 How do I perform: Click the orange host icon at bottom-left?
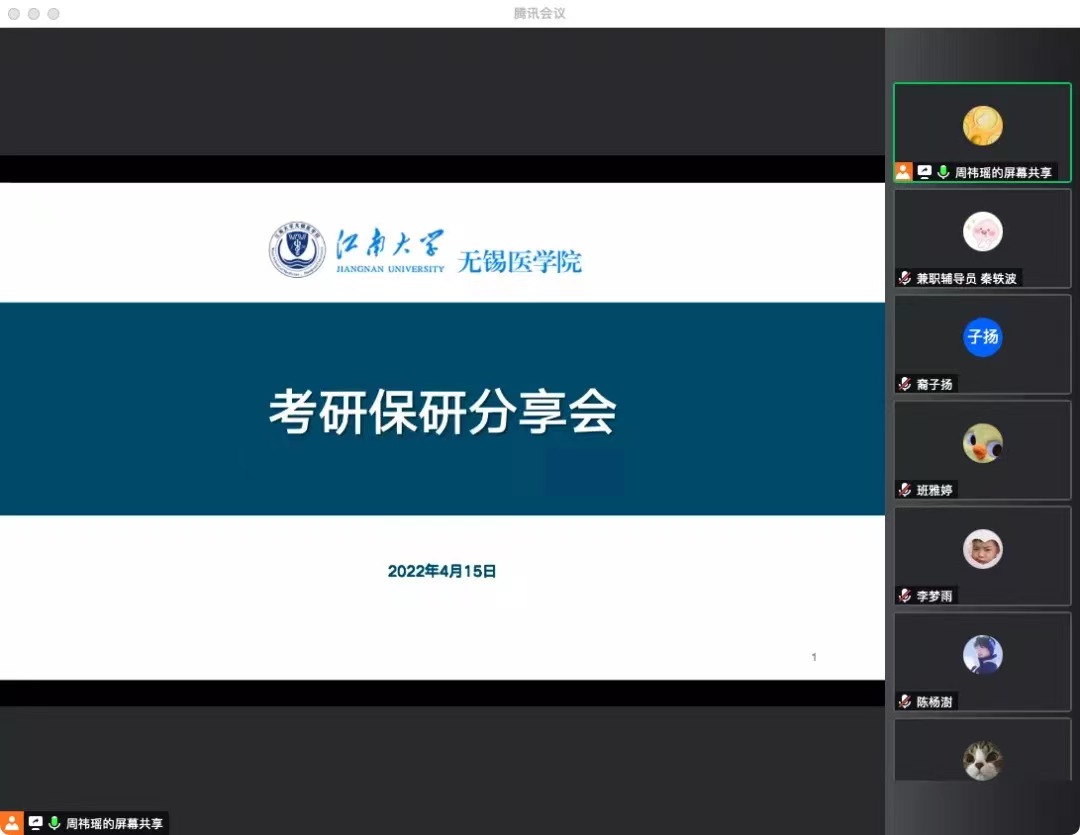(12, 823)
